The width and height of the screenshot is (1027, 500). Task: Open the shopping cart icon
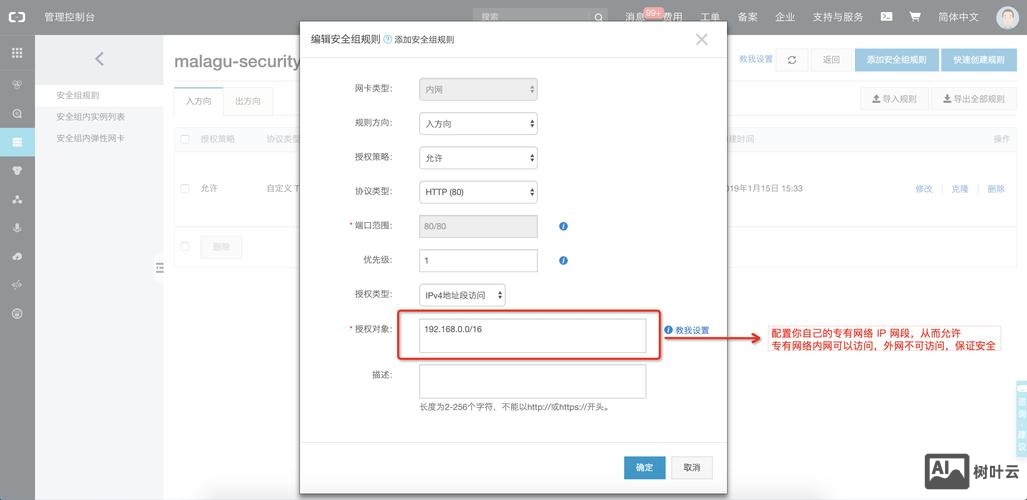coord(915,17)
